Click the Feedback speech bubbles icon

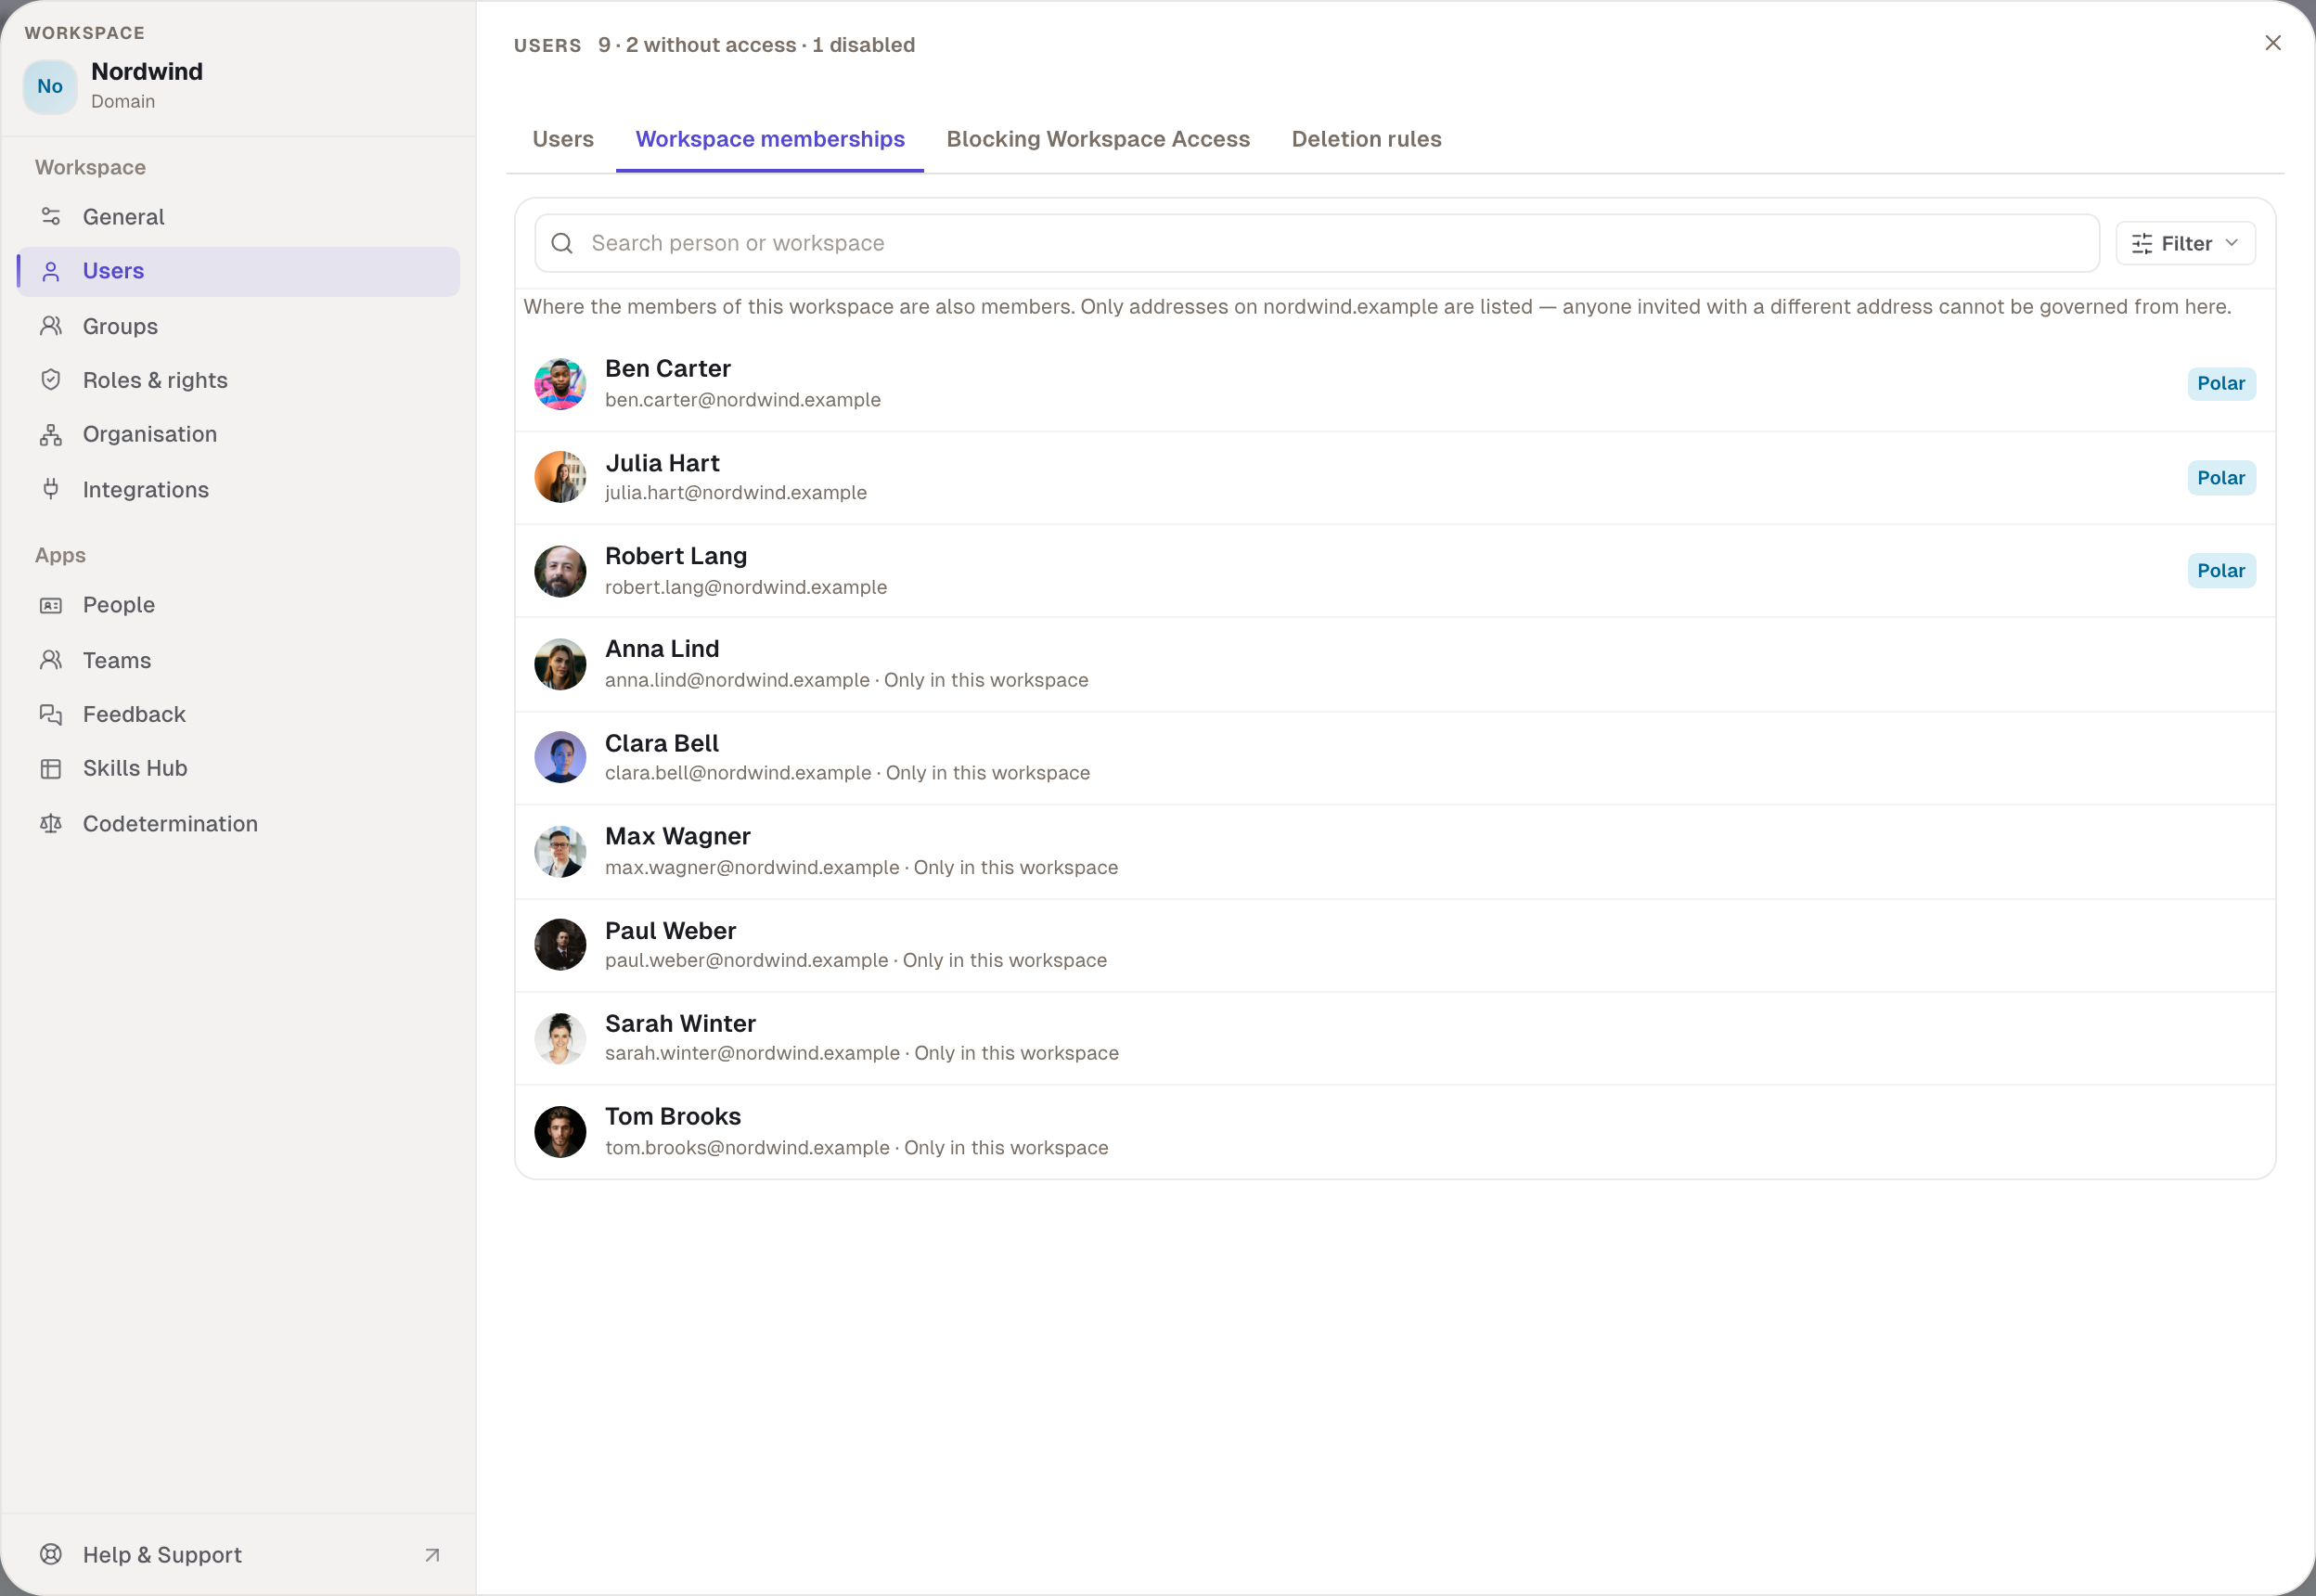tap(51, 714)
